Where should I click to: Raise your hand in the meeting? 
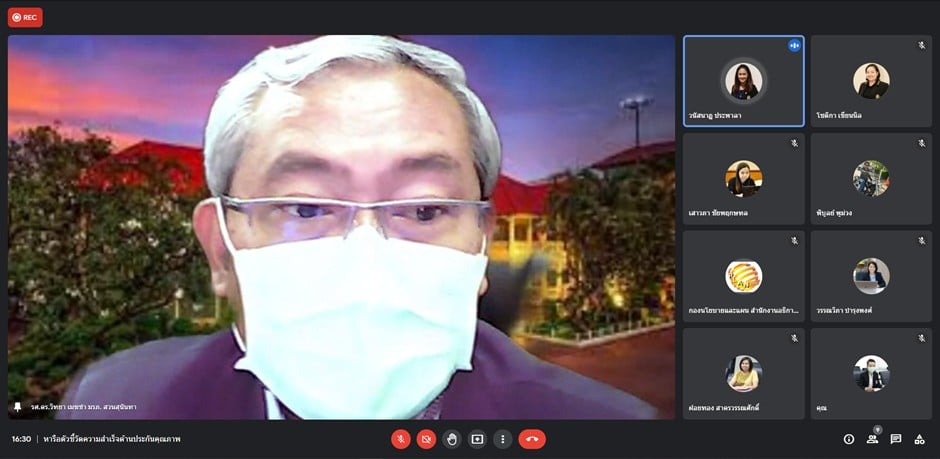pos(452,439)
